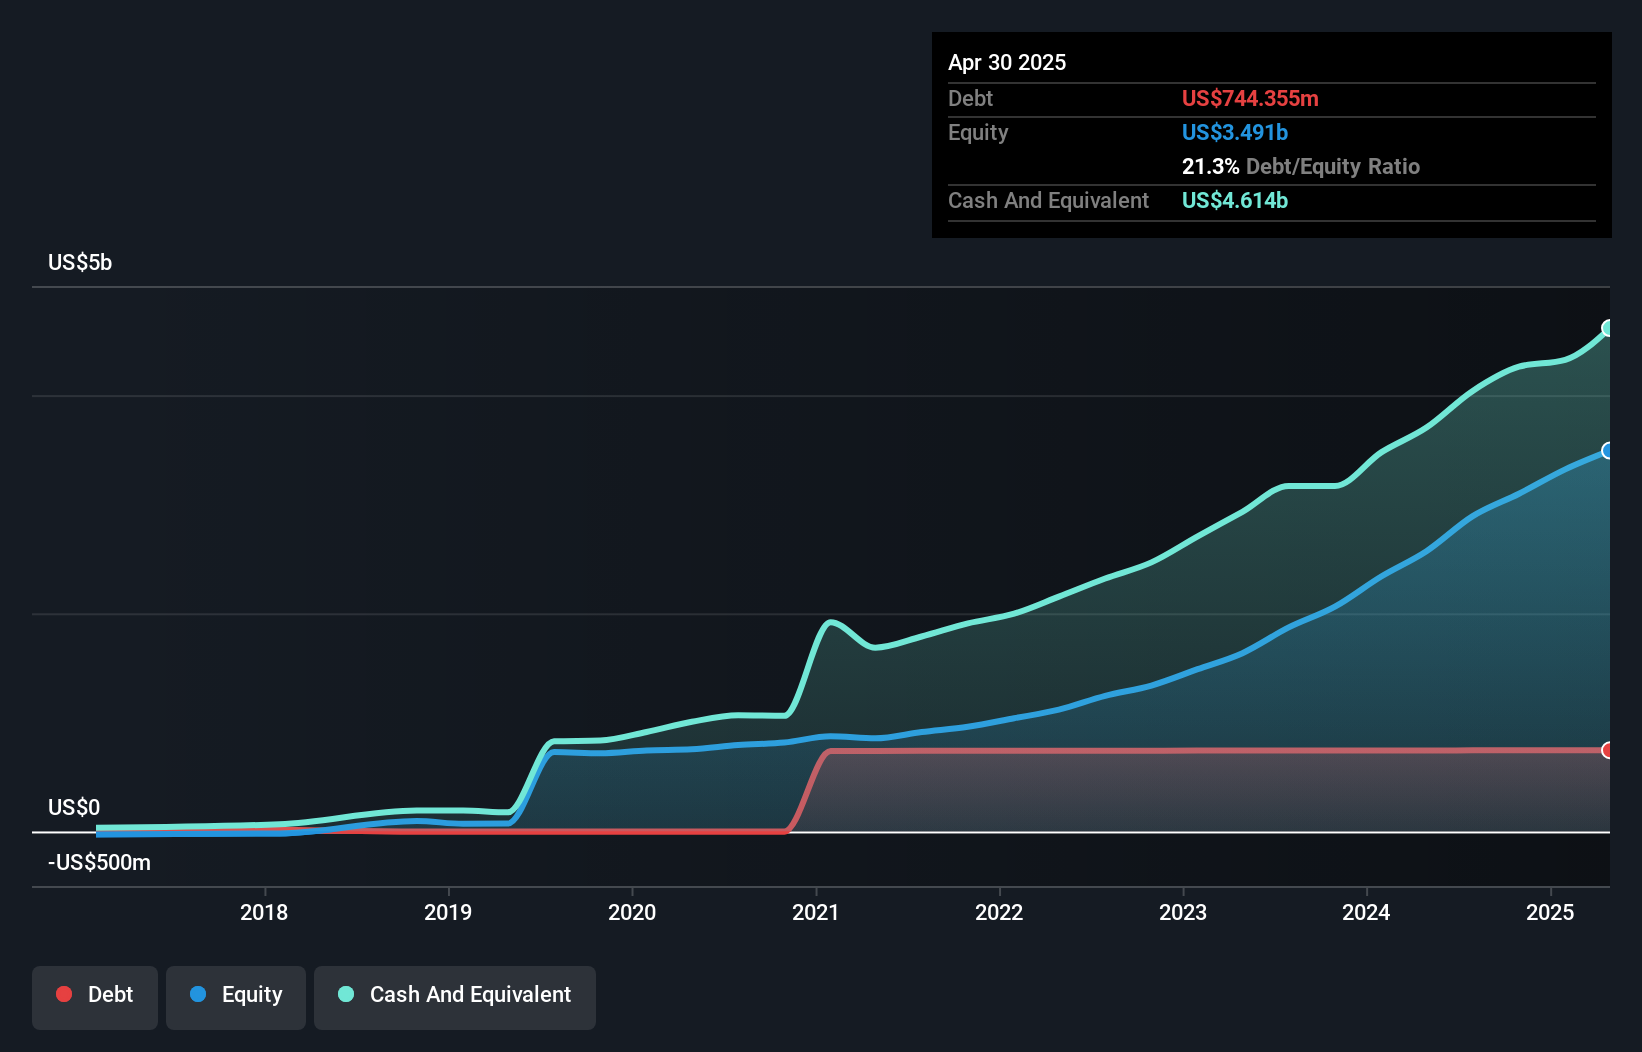This screenshot has height=1052, width=1642.
Task: Click the US$5b y-axis label
Action: pos(80,263)
